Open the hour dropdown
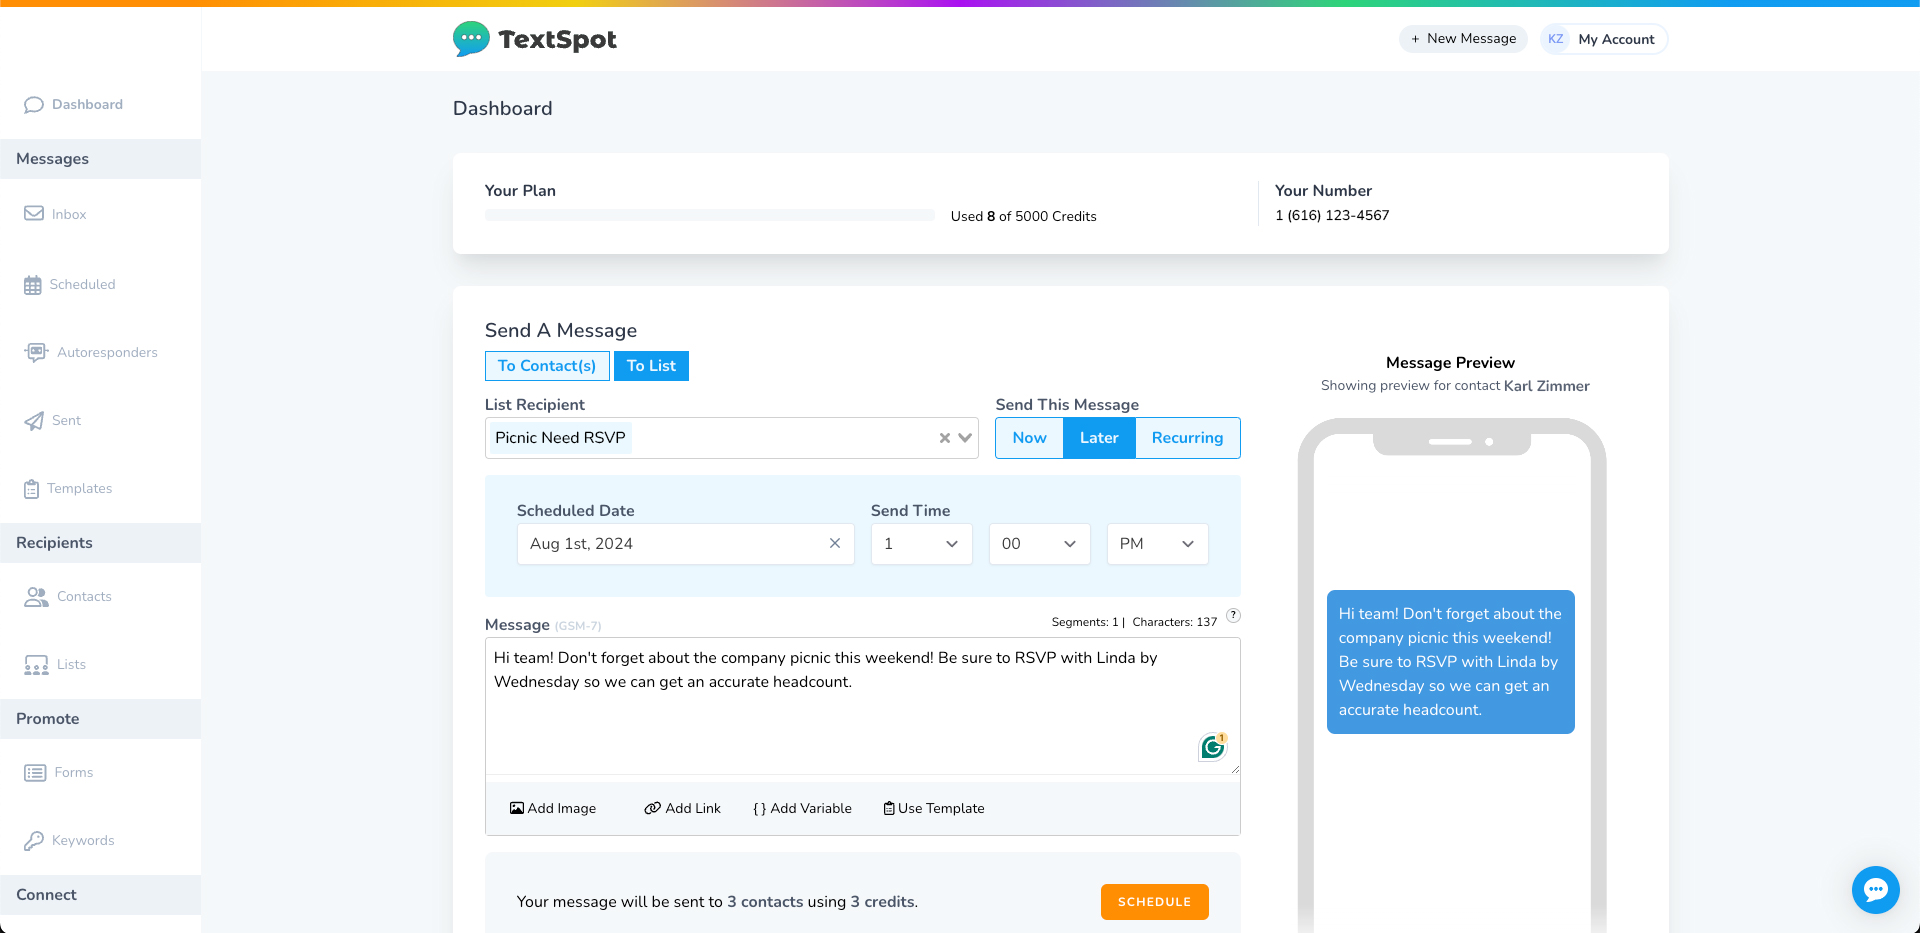The height and width of the screenshot is (933, 1920). pos(920,543)
